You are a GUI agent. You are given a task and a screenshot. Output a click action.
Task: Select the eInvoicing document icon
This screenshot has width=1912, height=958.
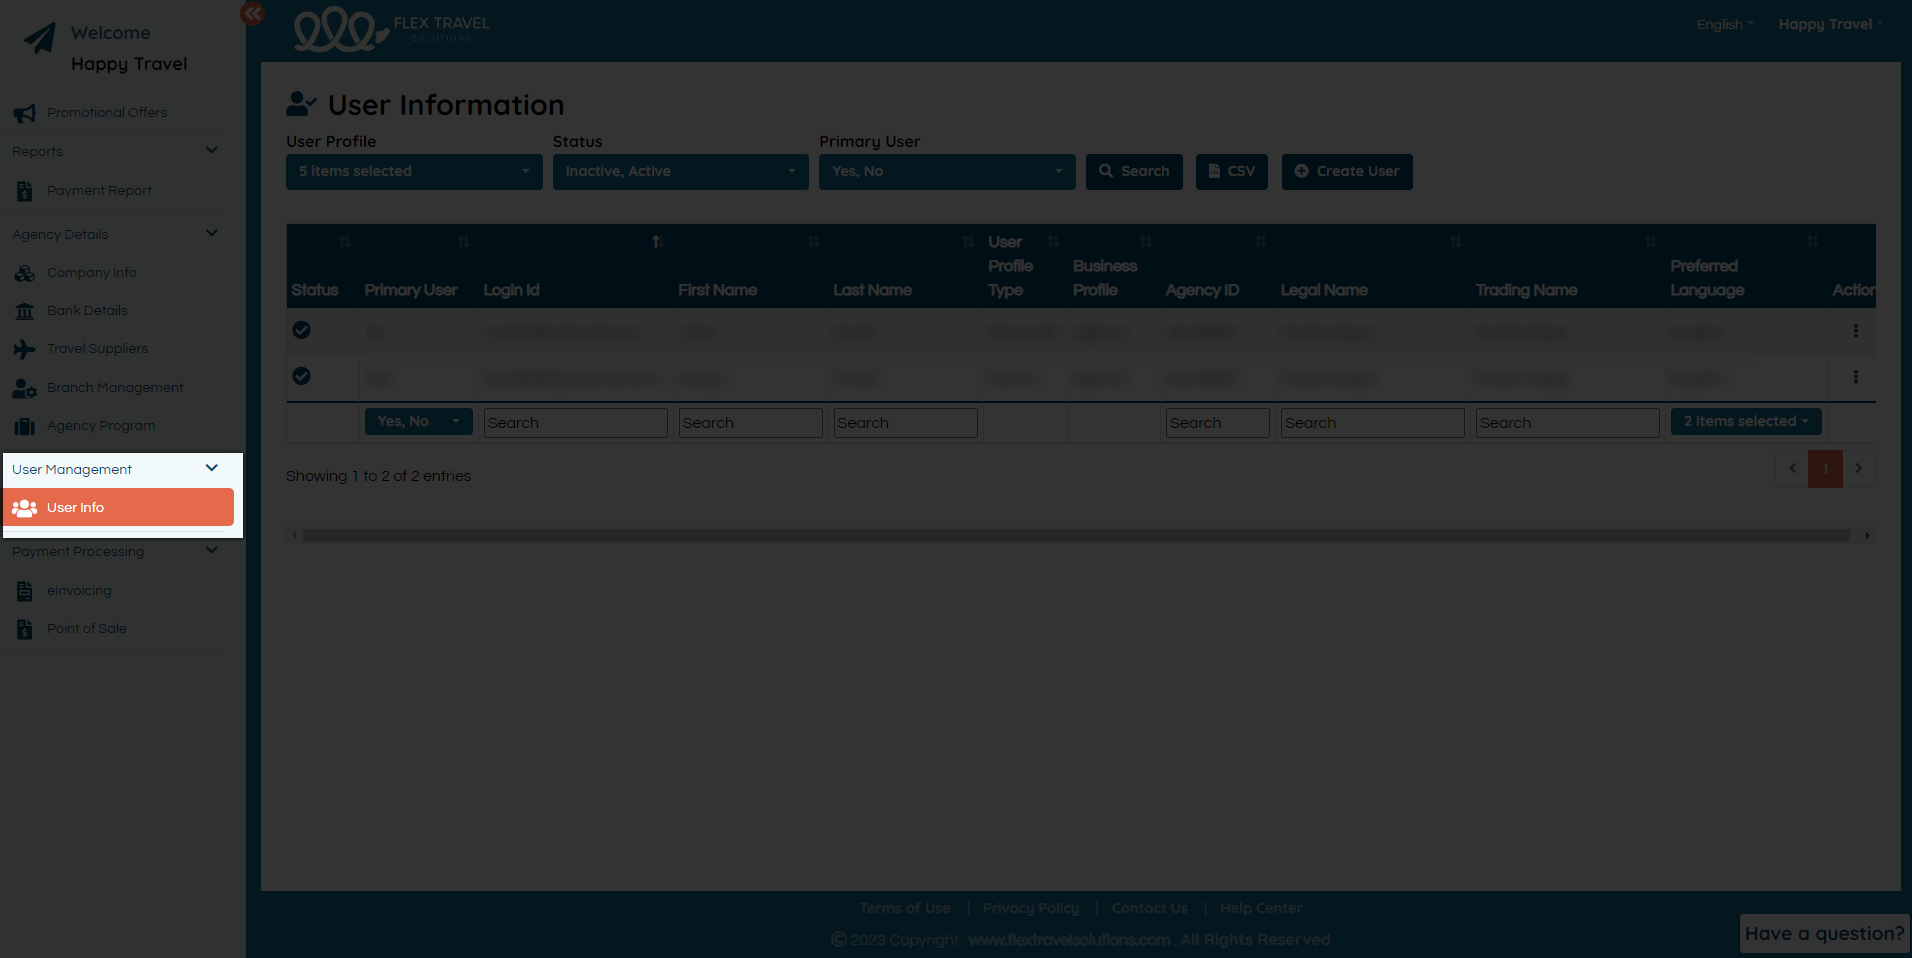coord(24,590)
